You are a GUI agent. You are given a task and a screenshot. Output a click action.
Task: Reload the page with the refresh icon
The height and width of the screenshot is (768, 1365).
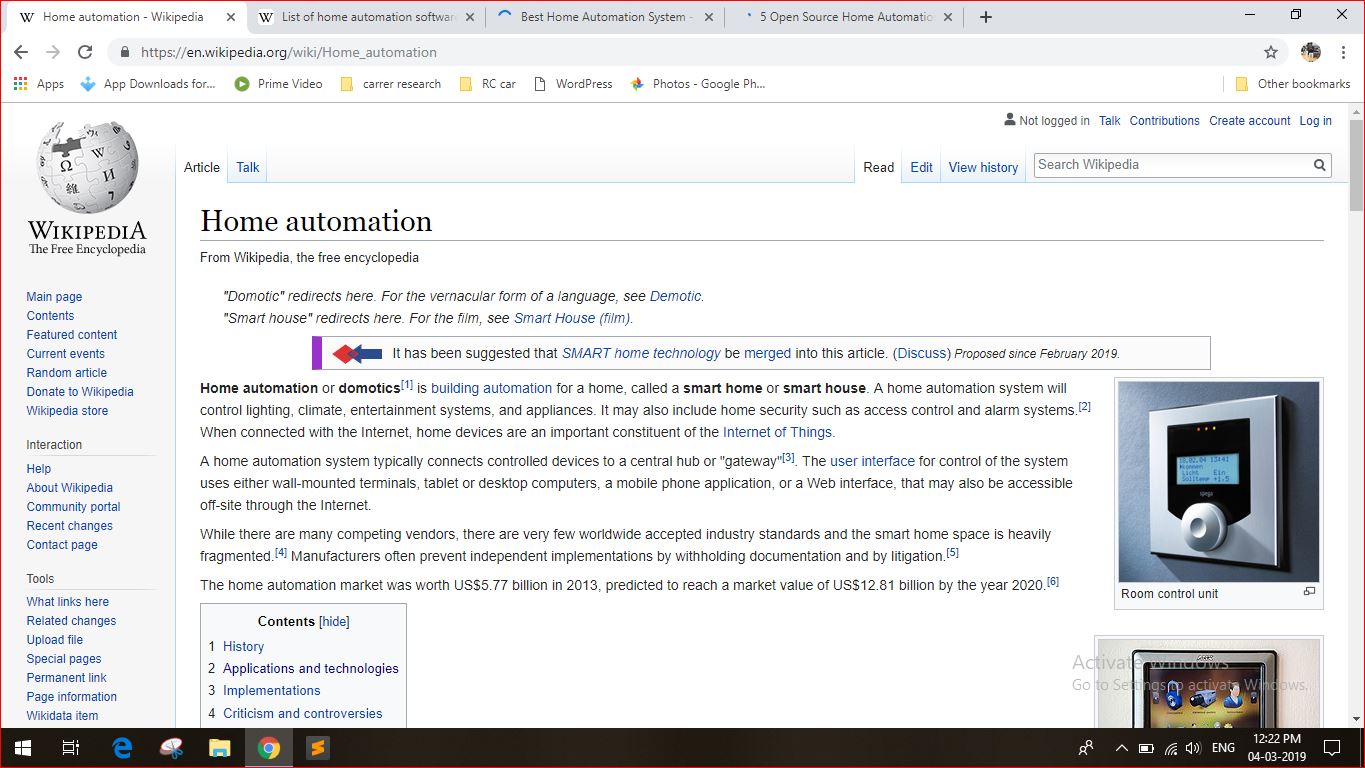point(85,52)
